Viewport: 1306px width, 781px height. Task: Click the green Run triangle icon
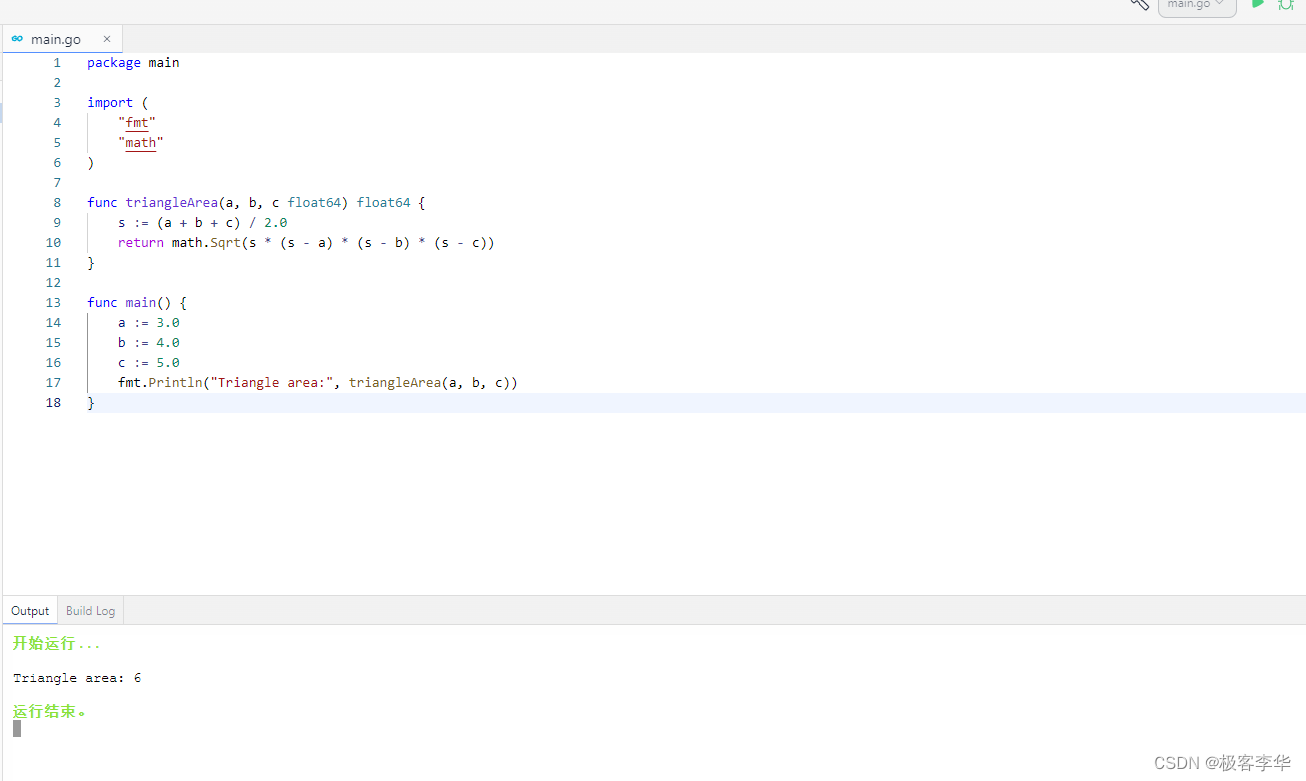1257,4
